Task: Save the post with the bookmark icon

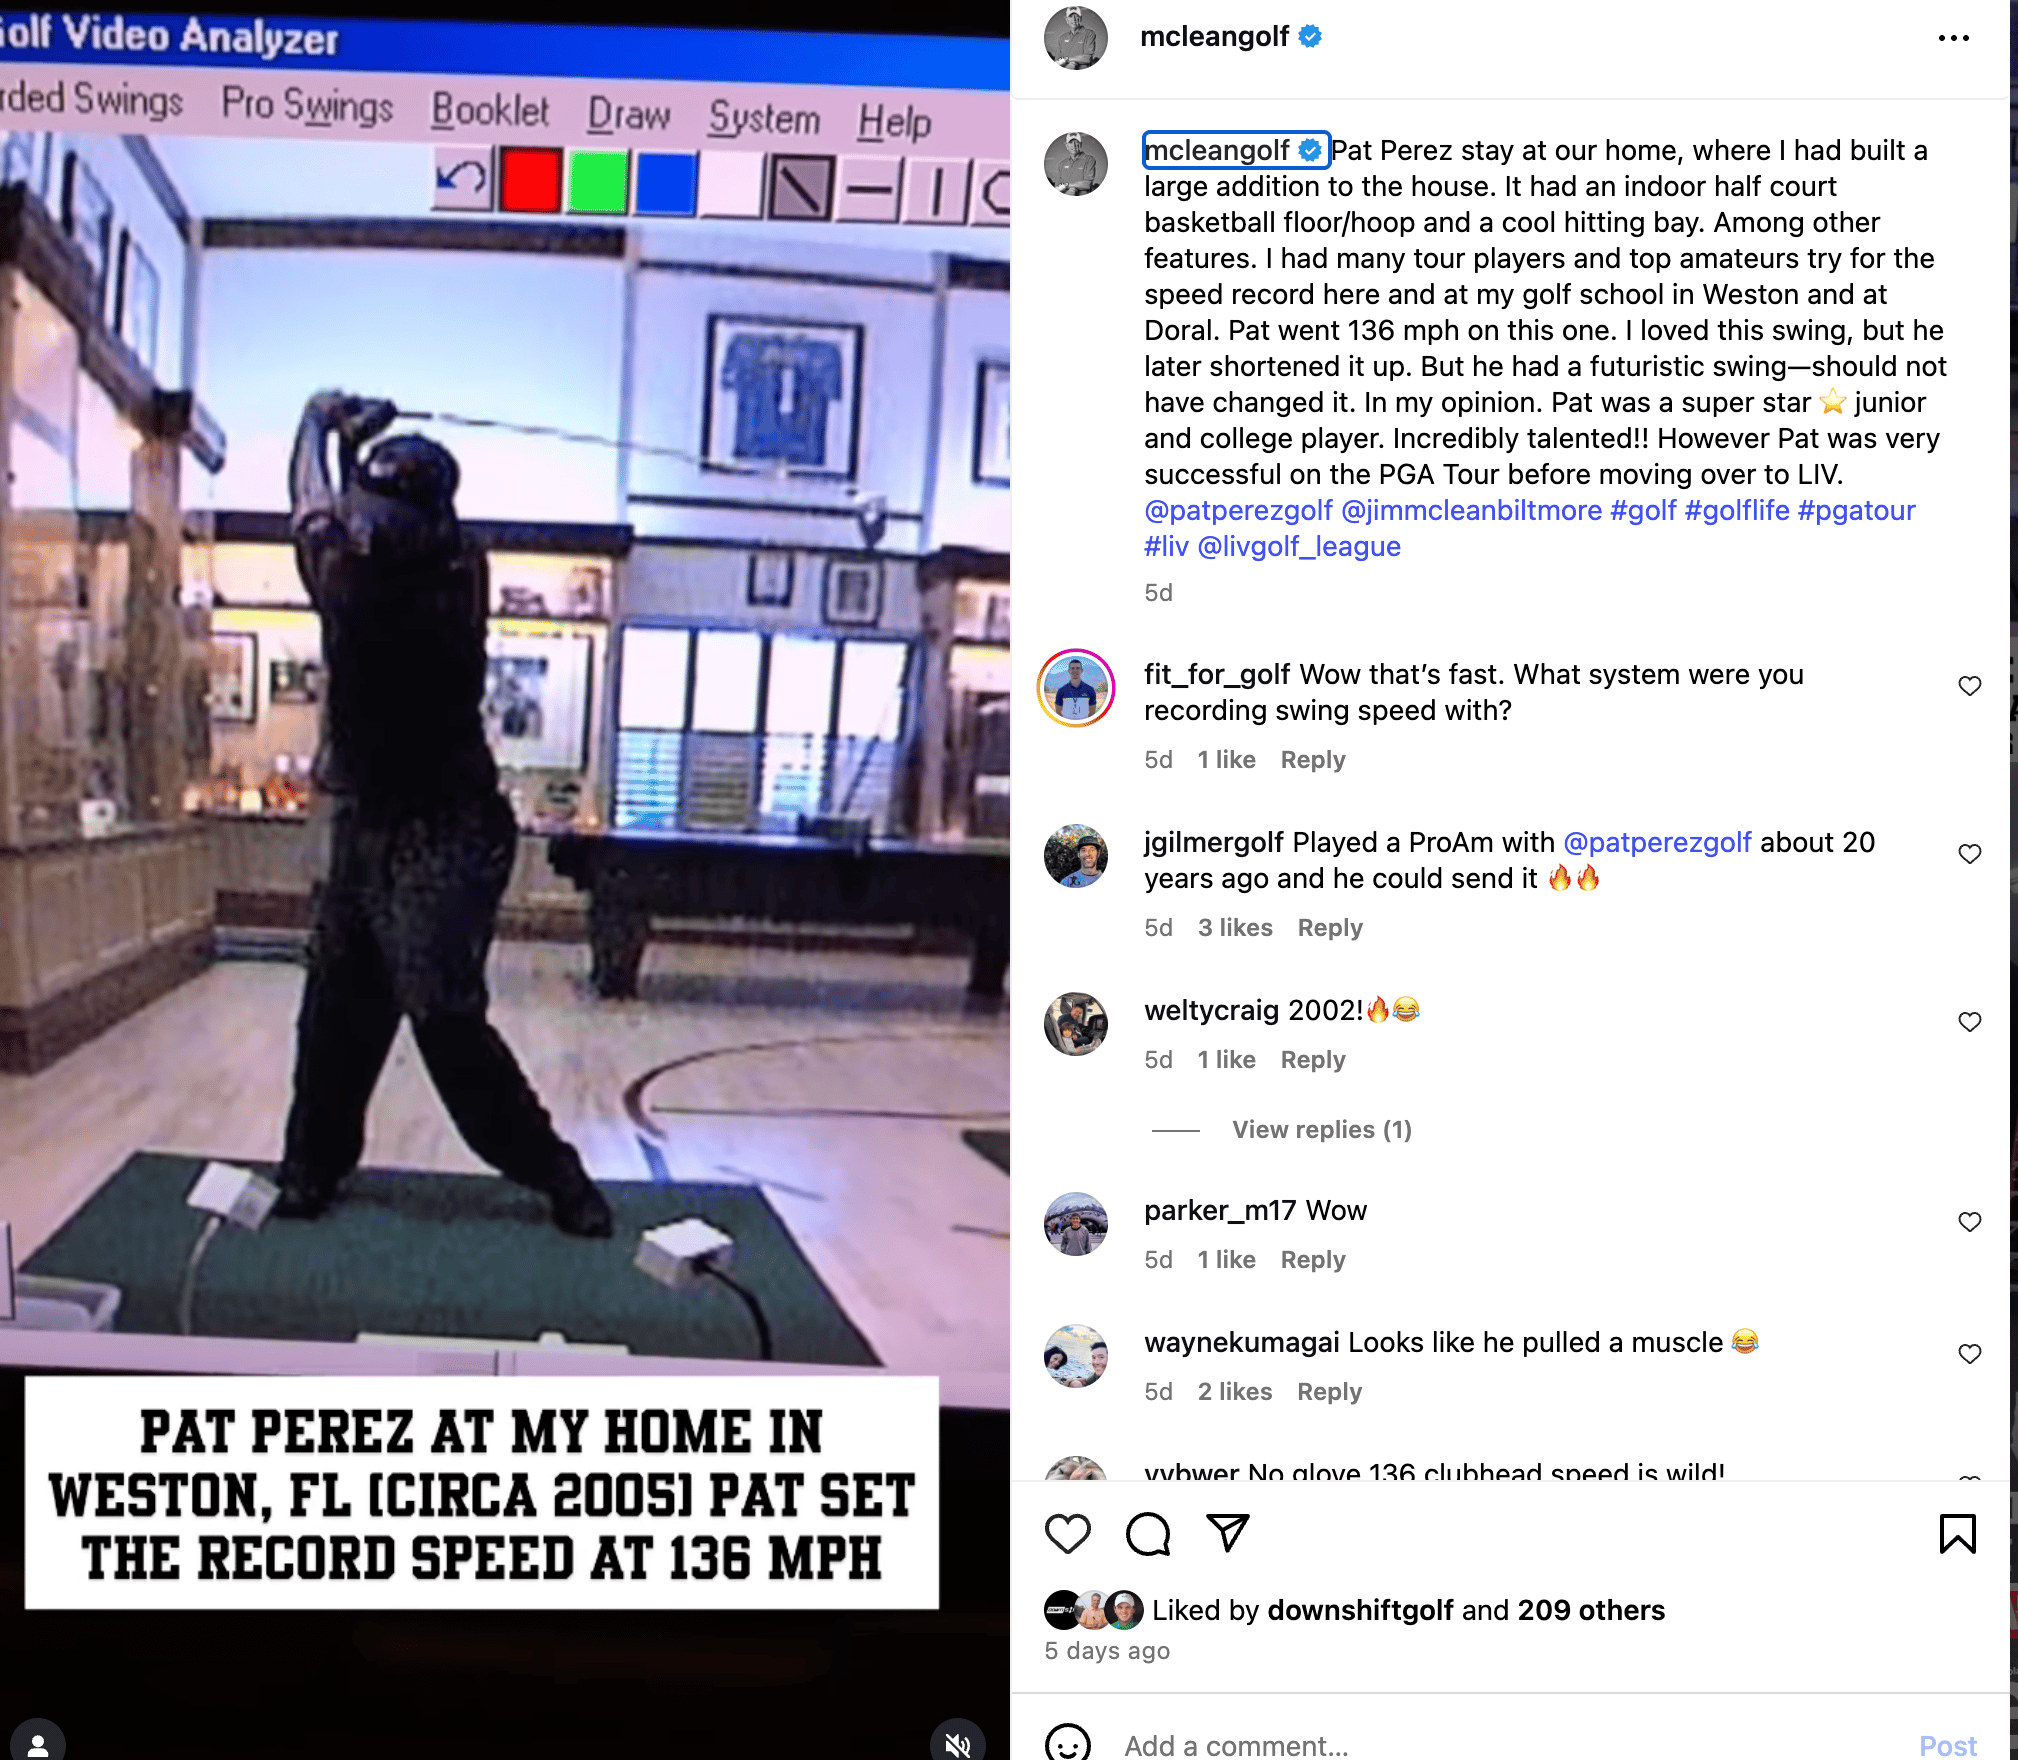Action: pos(1957,1533)
